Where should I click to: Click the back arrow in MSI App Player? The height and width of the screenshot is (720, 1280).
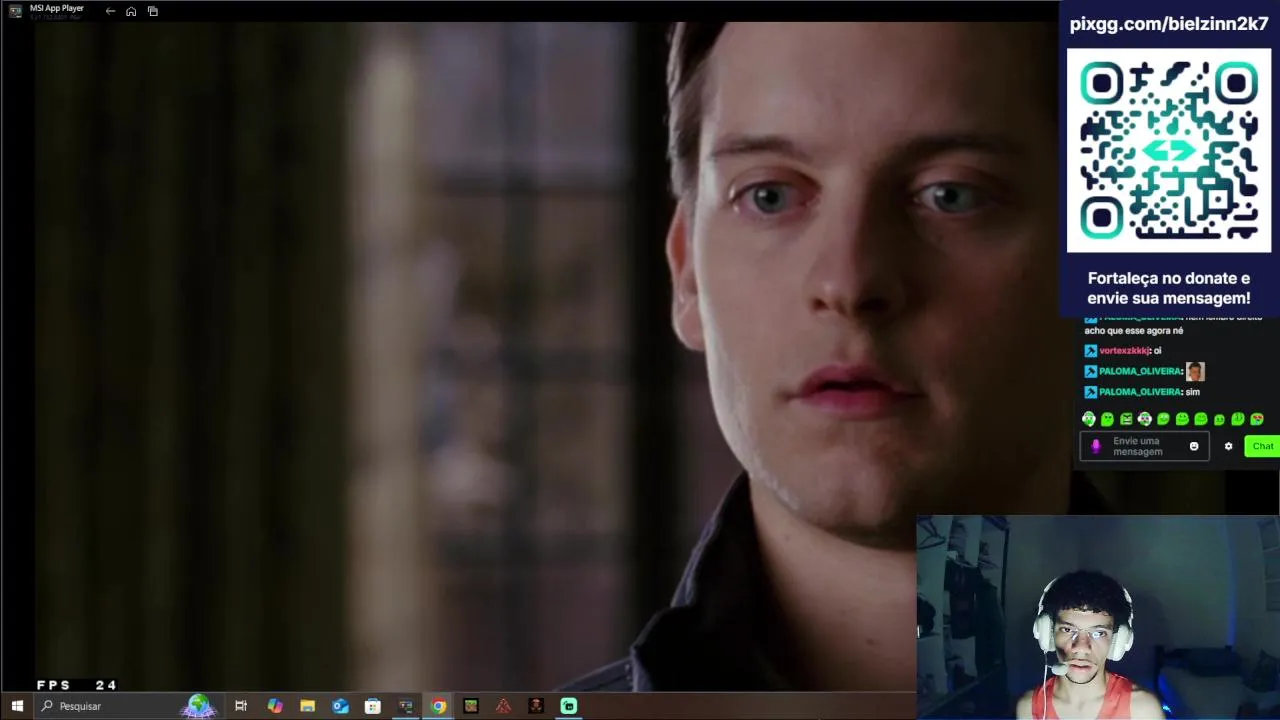point(110,11)
